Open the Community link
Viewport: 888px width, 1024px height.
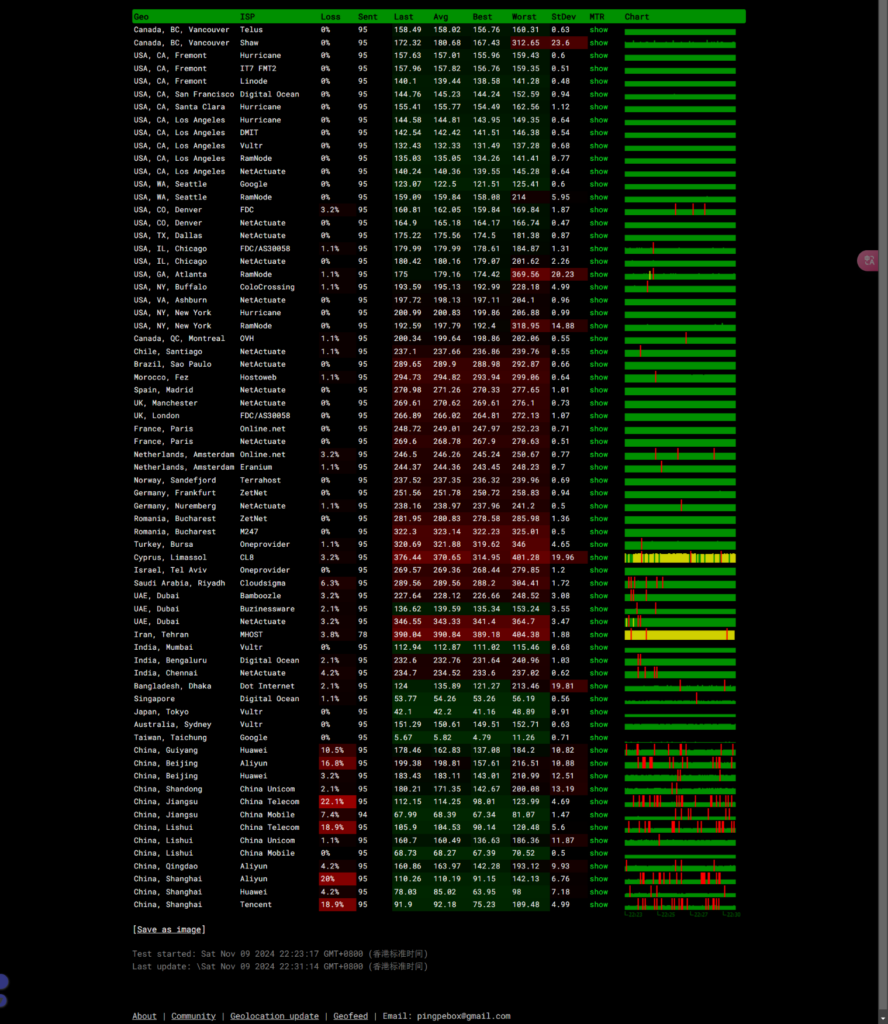(193, 1016)
